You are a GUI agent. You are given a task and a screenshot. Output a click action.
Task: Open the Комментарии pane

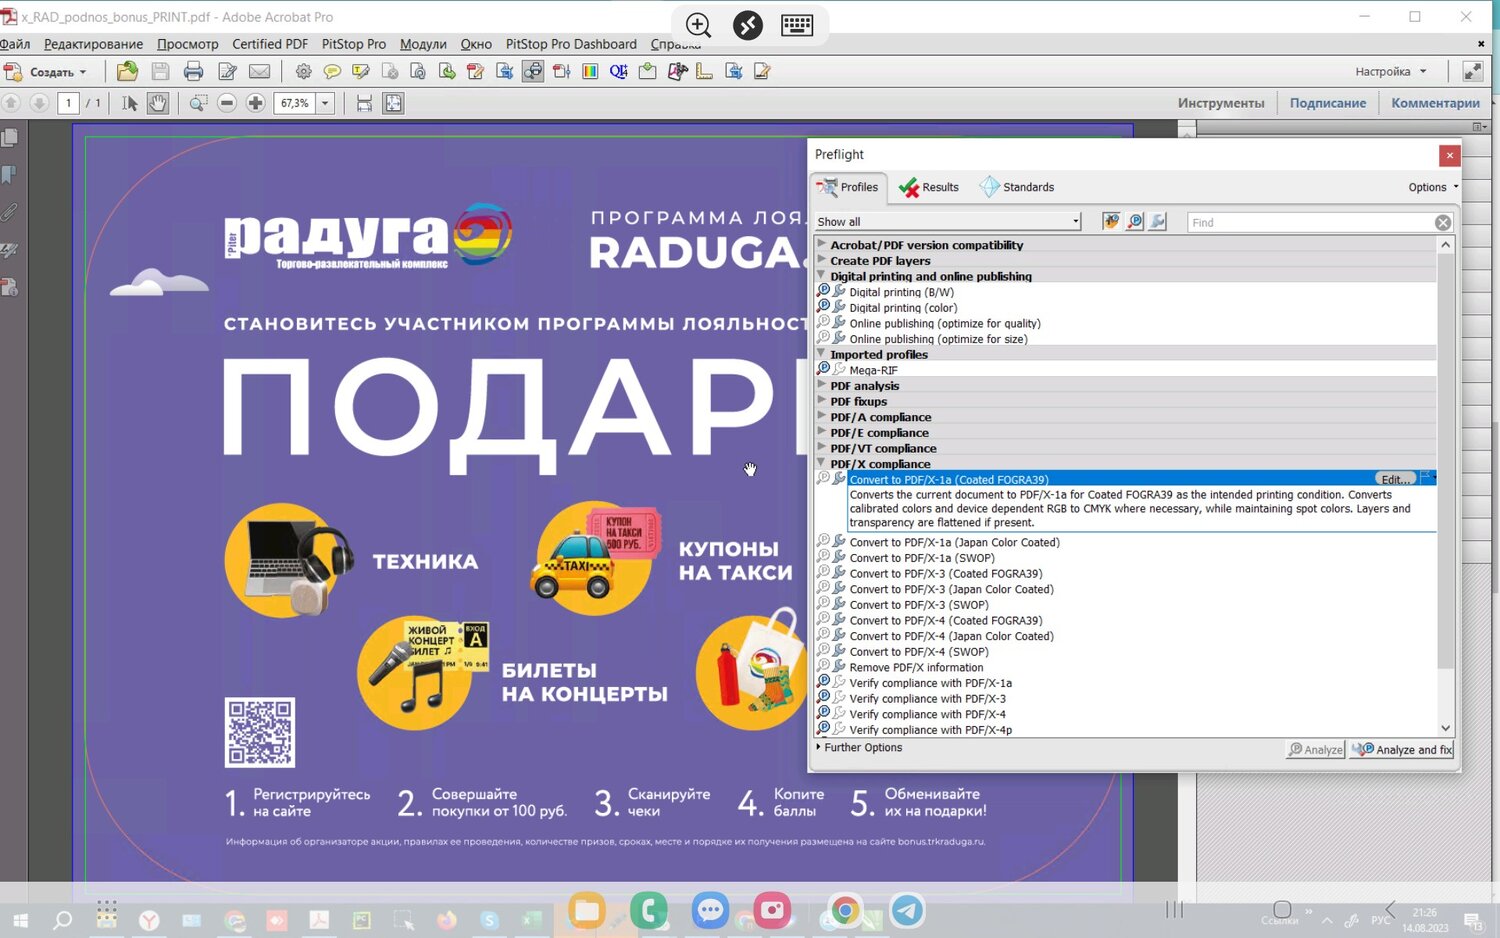click(x=1435, y=103)
